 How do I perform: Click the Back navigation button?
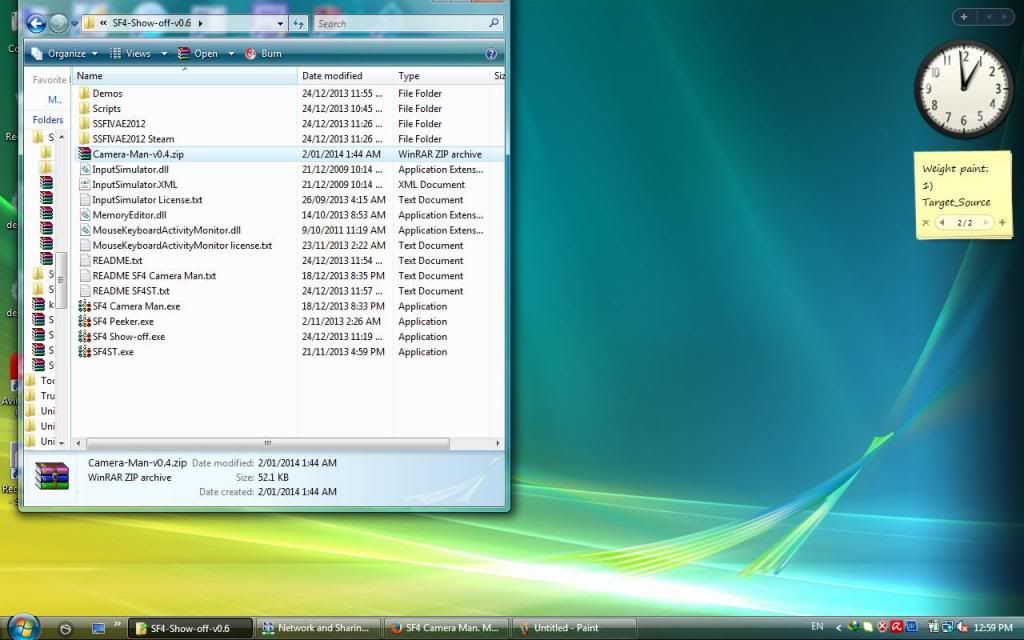click(x=34, y=22)
